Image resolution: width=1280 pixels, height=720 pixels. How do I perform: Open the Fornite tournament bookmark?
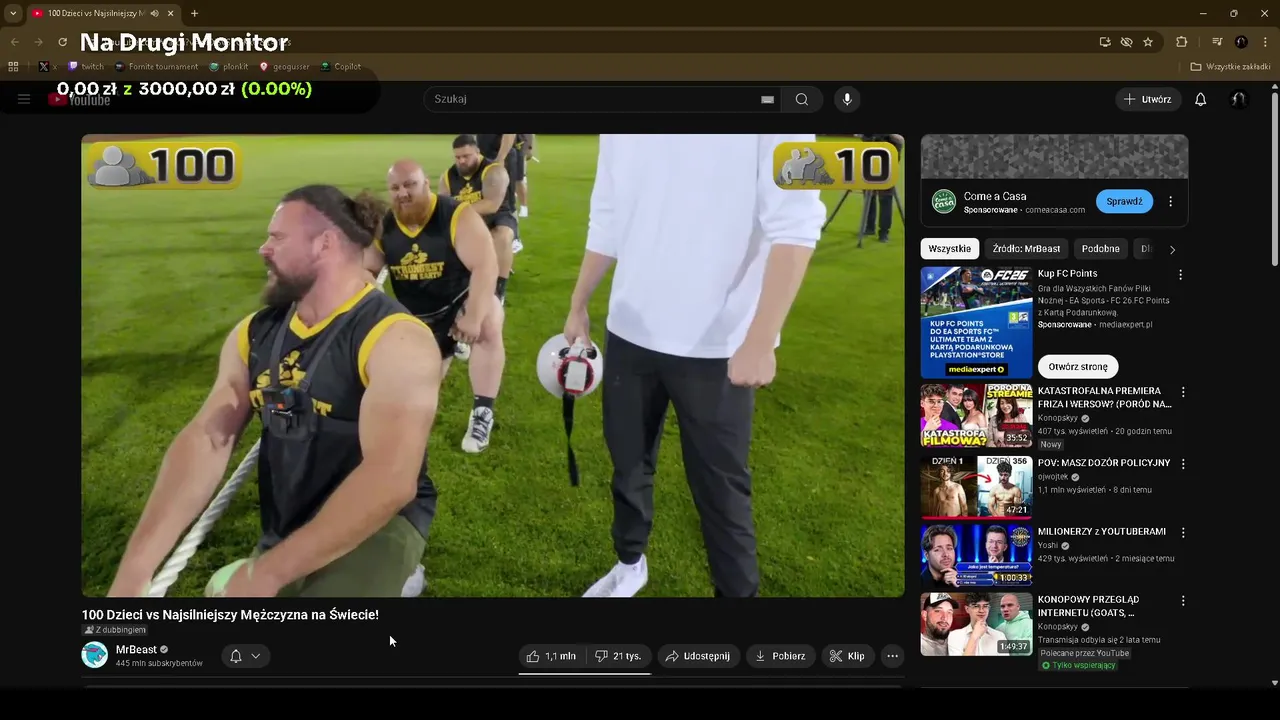pos(156,67)
